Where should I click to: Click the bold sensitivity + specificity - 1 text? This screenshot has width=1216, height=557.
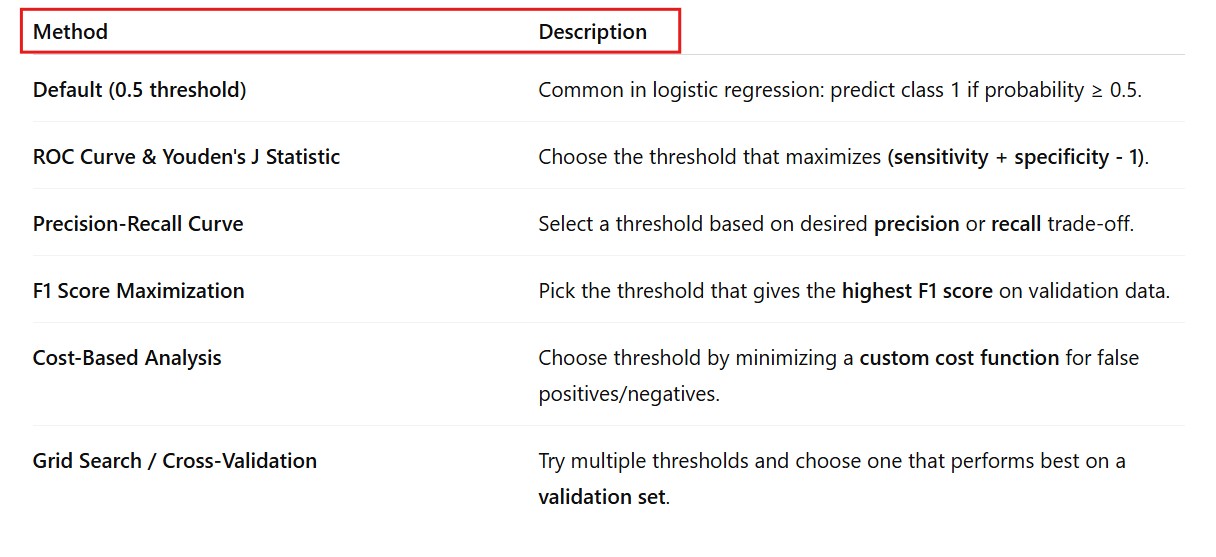[1017, 157]
